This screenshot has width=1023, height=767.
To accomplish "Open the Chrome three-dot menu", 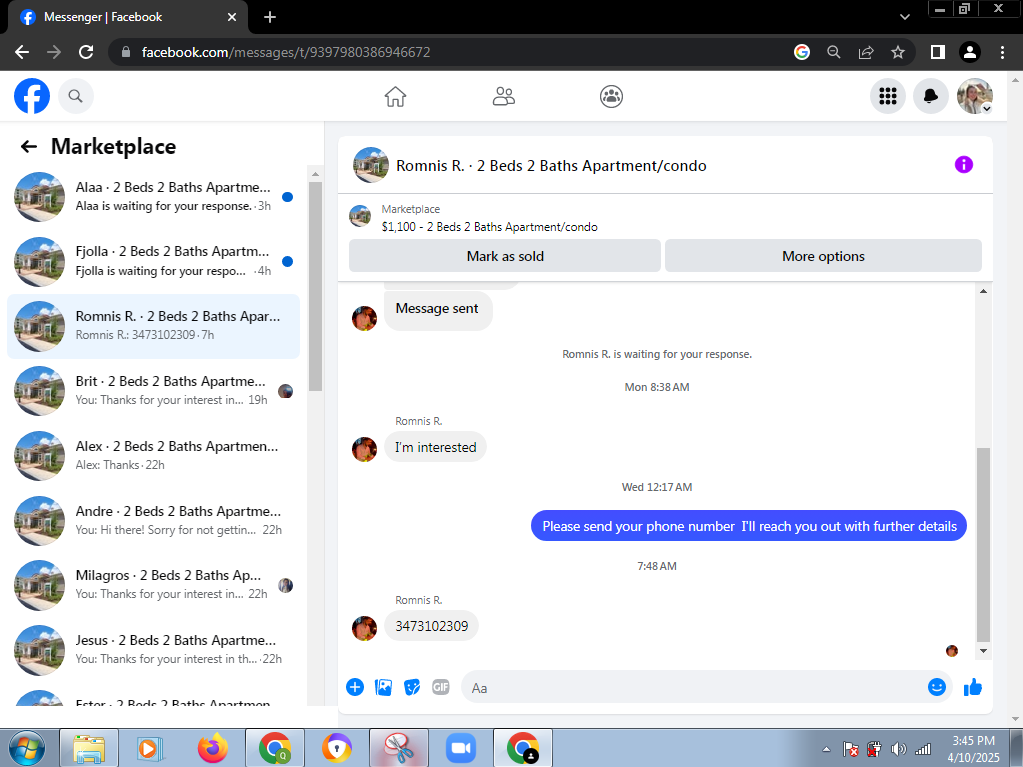I will point(1003,52).
